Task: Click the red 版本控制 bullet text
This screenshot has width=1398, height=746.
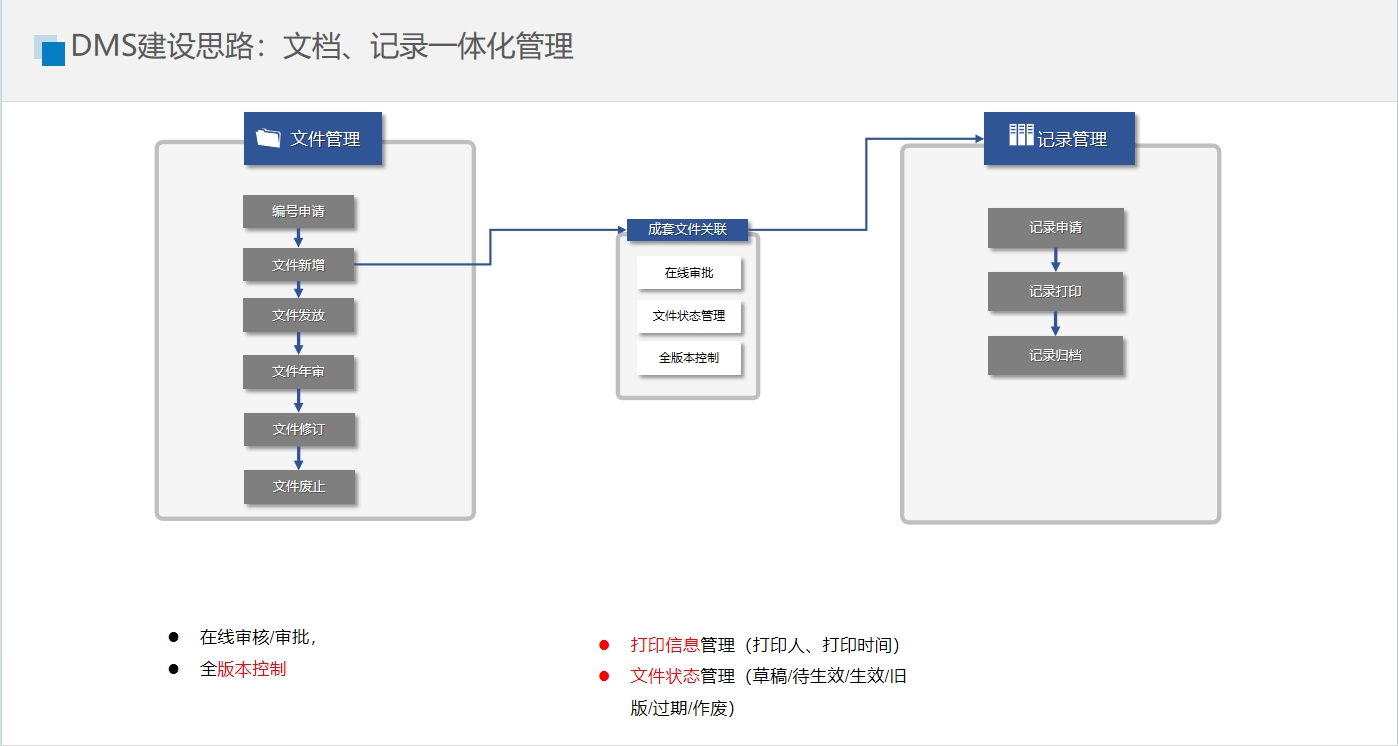Action: pos(251,669)
